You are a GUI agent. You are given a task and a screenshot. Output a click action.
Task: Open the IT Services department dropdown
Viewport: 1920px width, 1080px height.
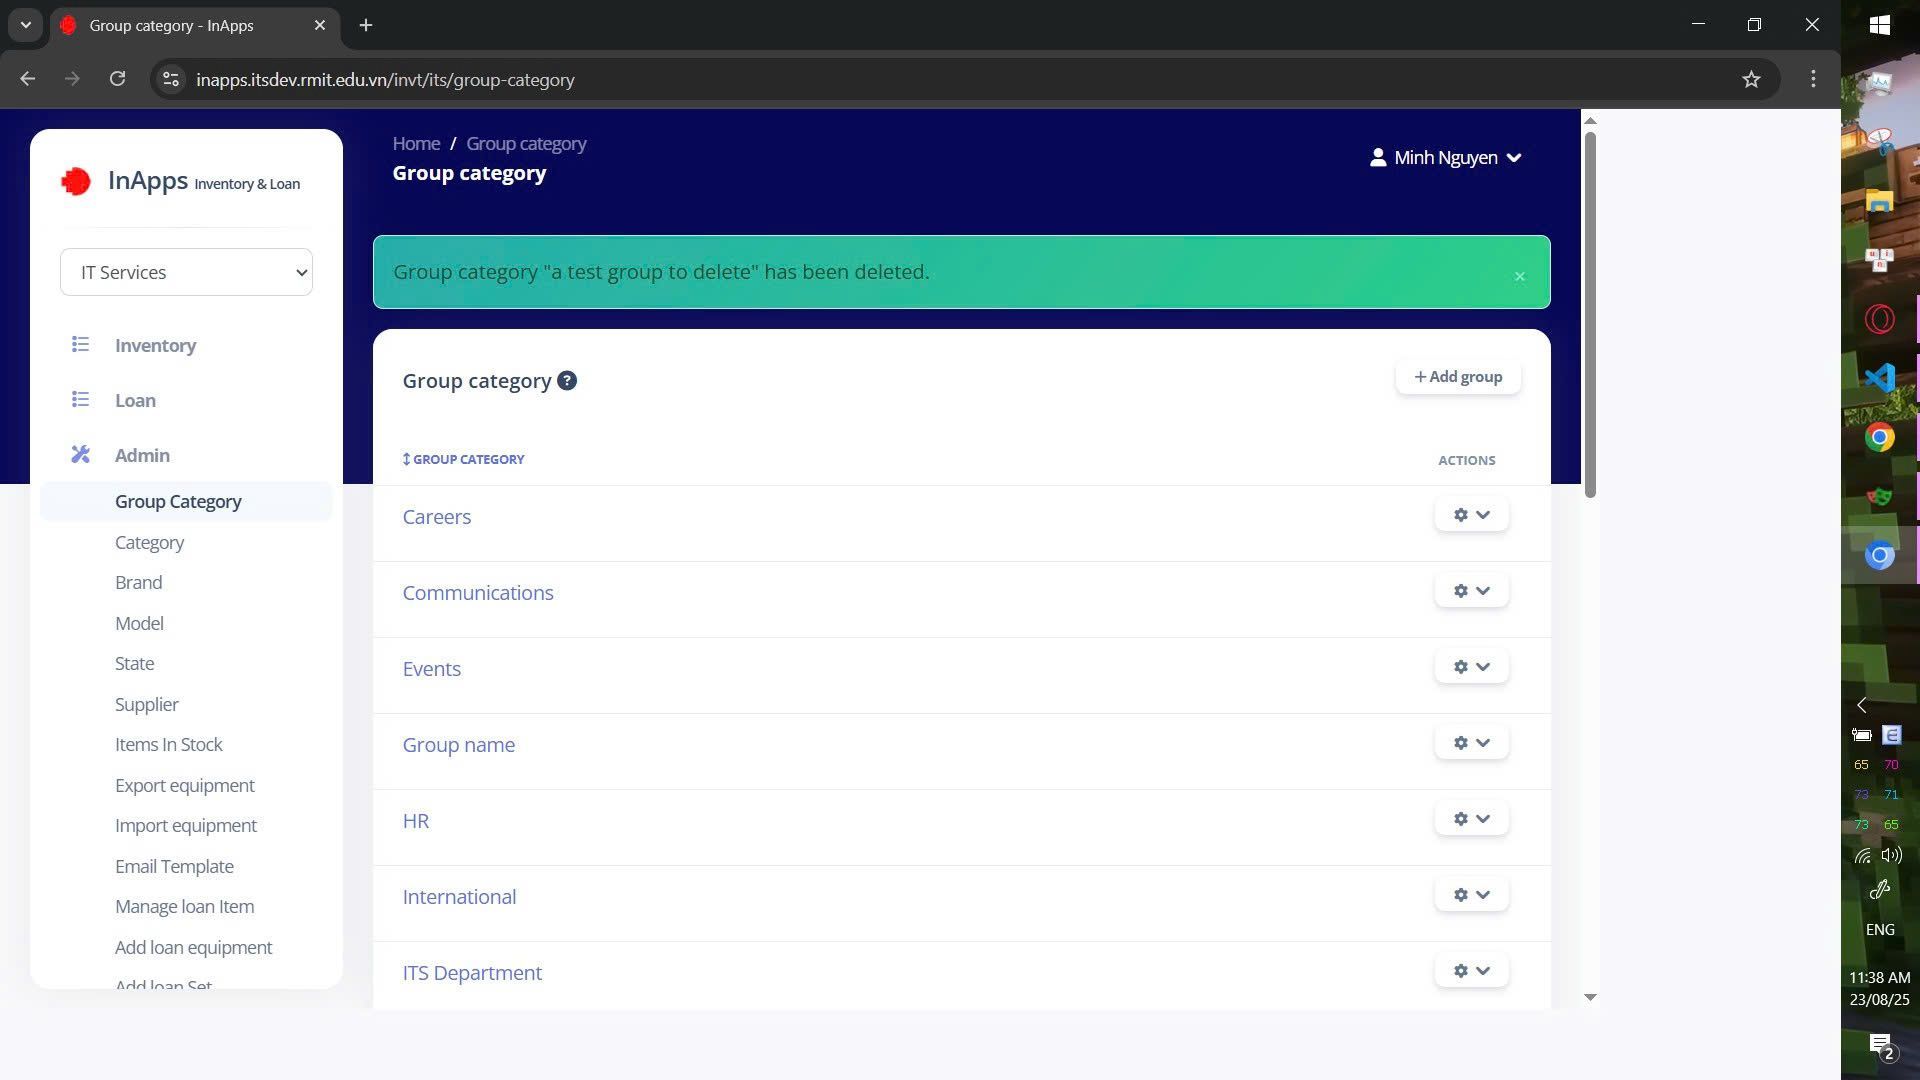186,272
